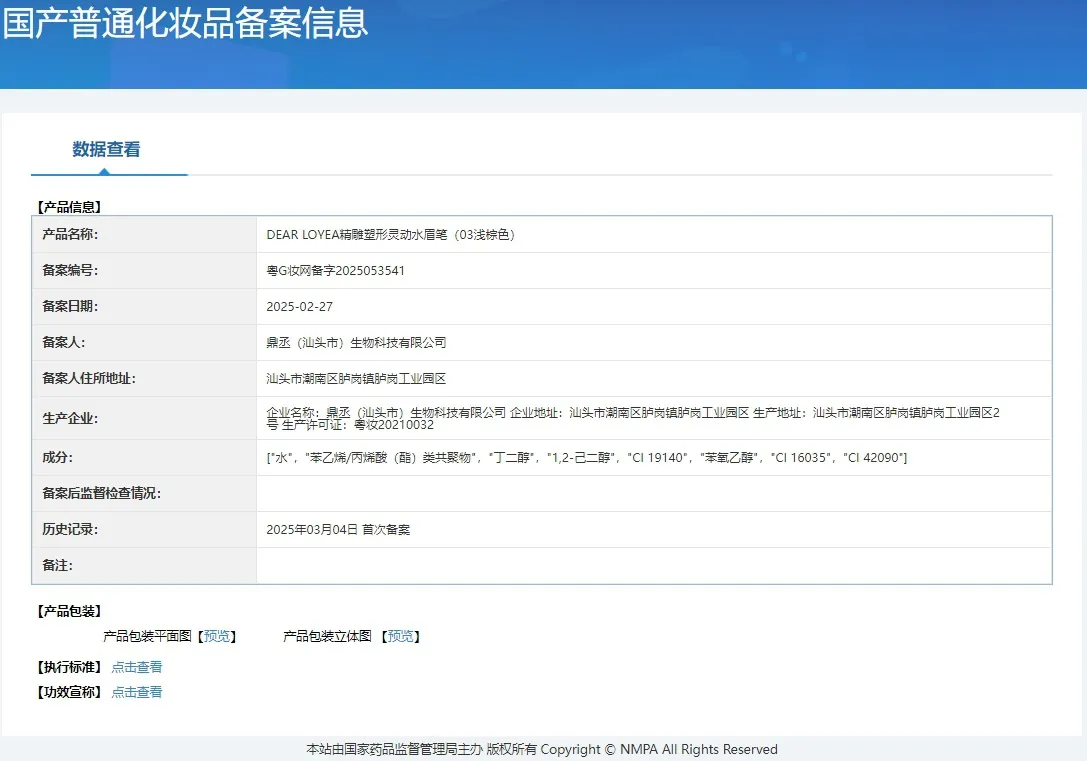Select the date 2025-02-27
The image size is (1087, 761).
pyautogui.click(x=299, y=306)
